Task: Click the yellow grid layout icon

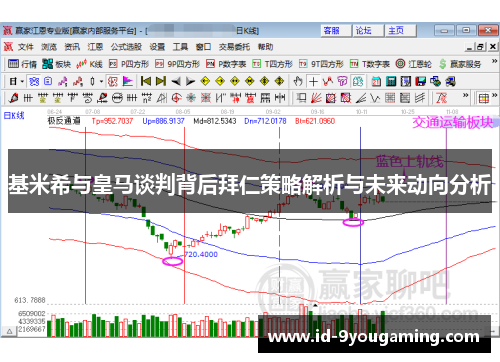Action: pos(484,98)
